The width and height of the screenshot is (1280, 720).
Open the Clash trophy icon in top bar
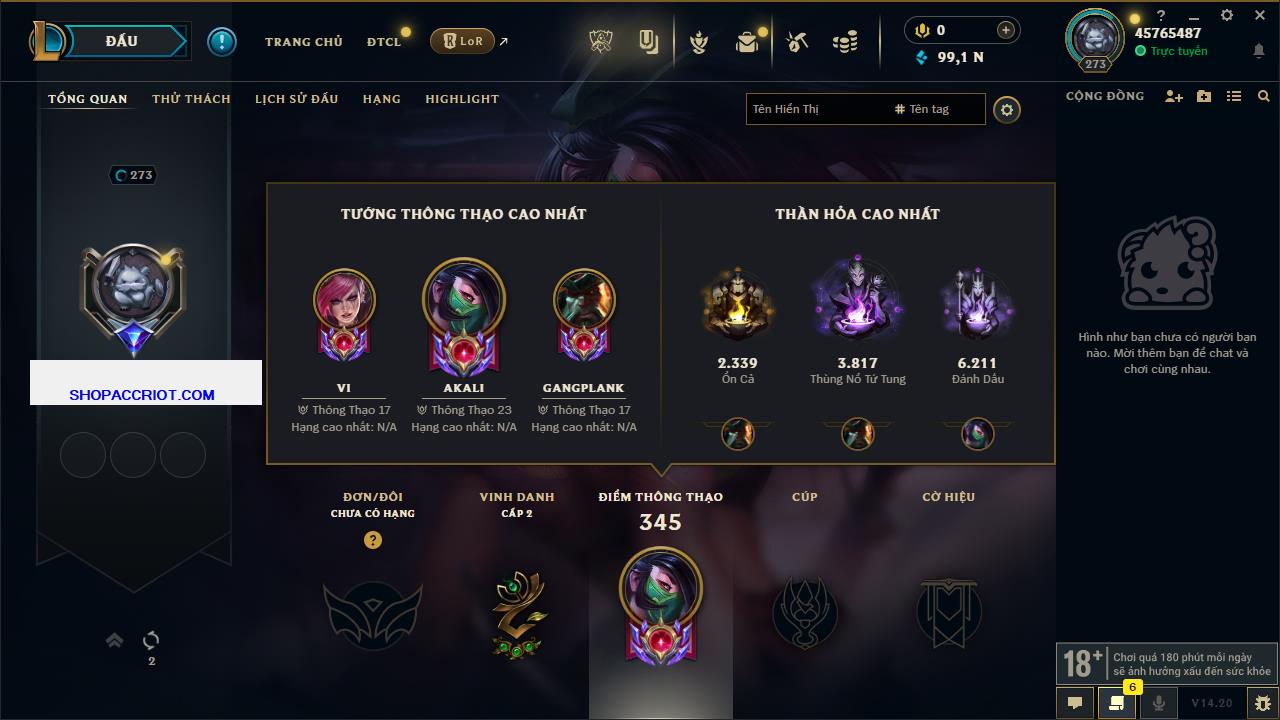point(600,41)
